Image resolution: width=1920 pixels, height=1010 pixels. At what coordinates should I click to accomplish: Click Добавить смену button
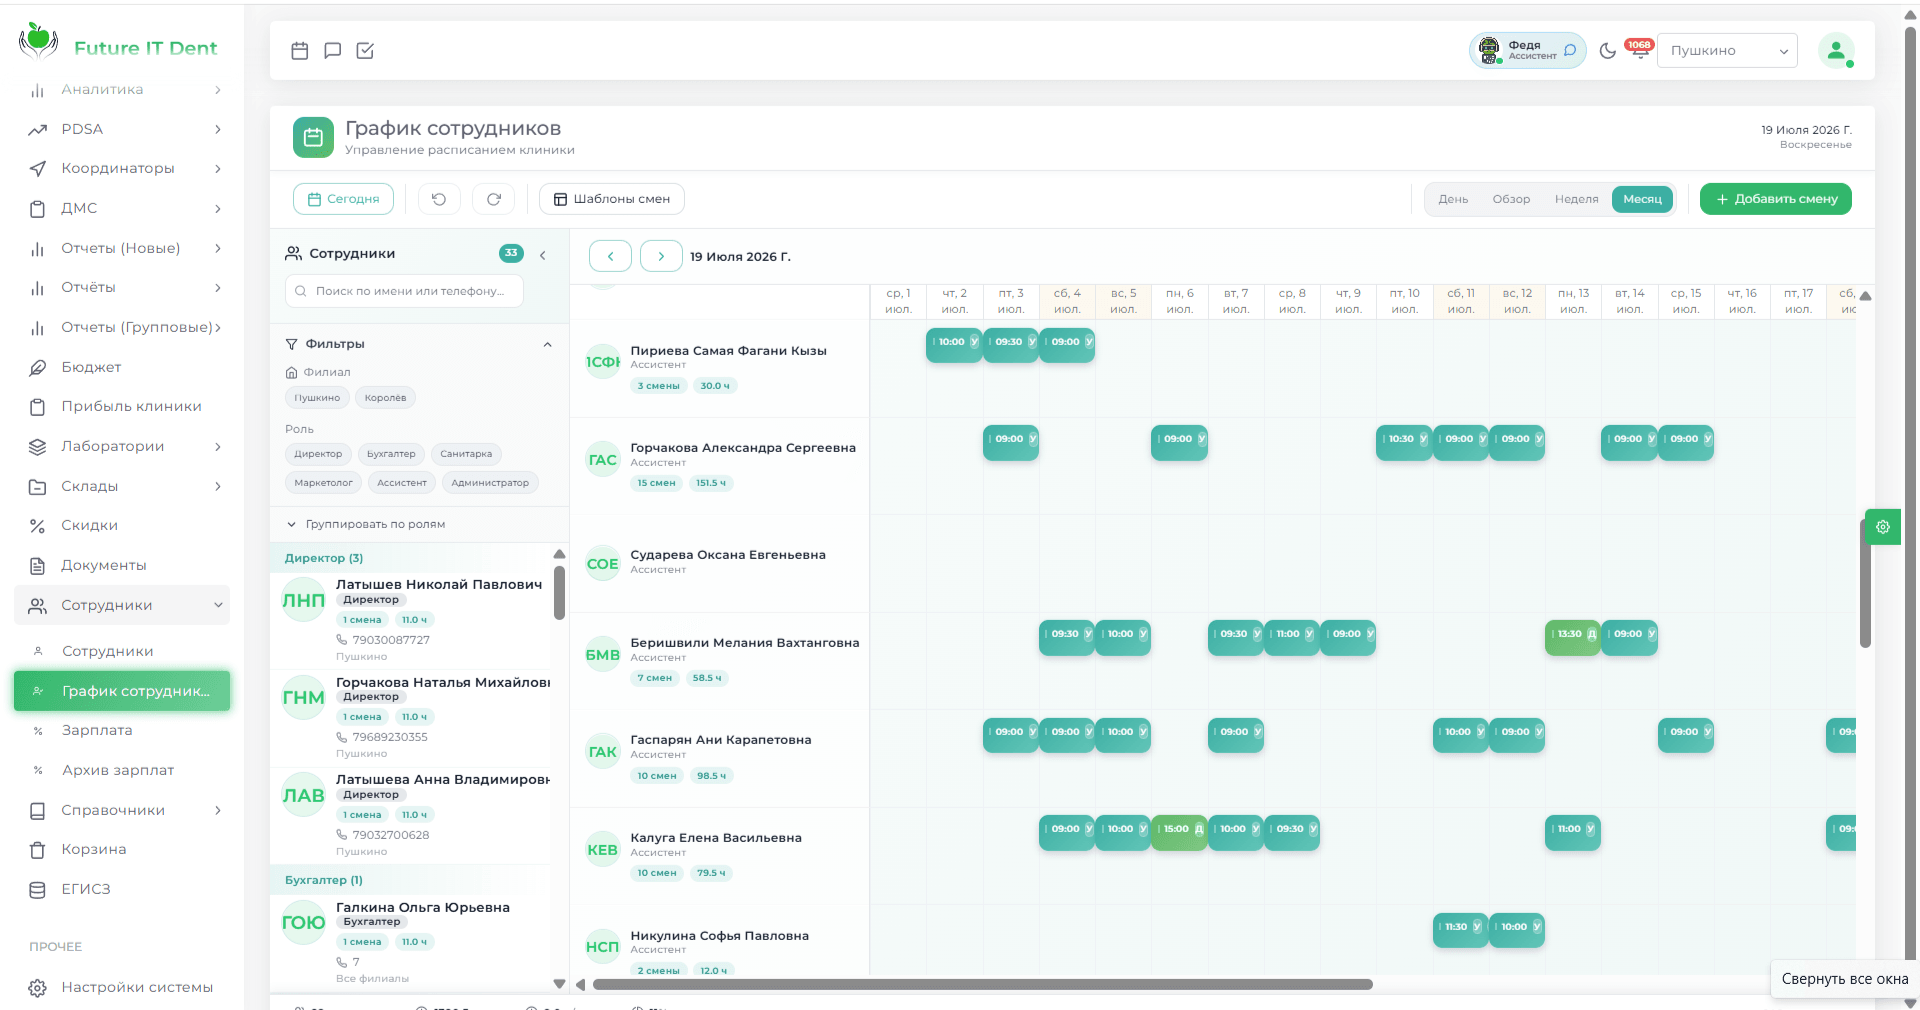pyautogui.click(x=1776, y=199)
